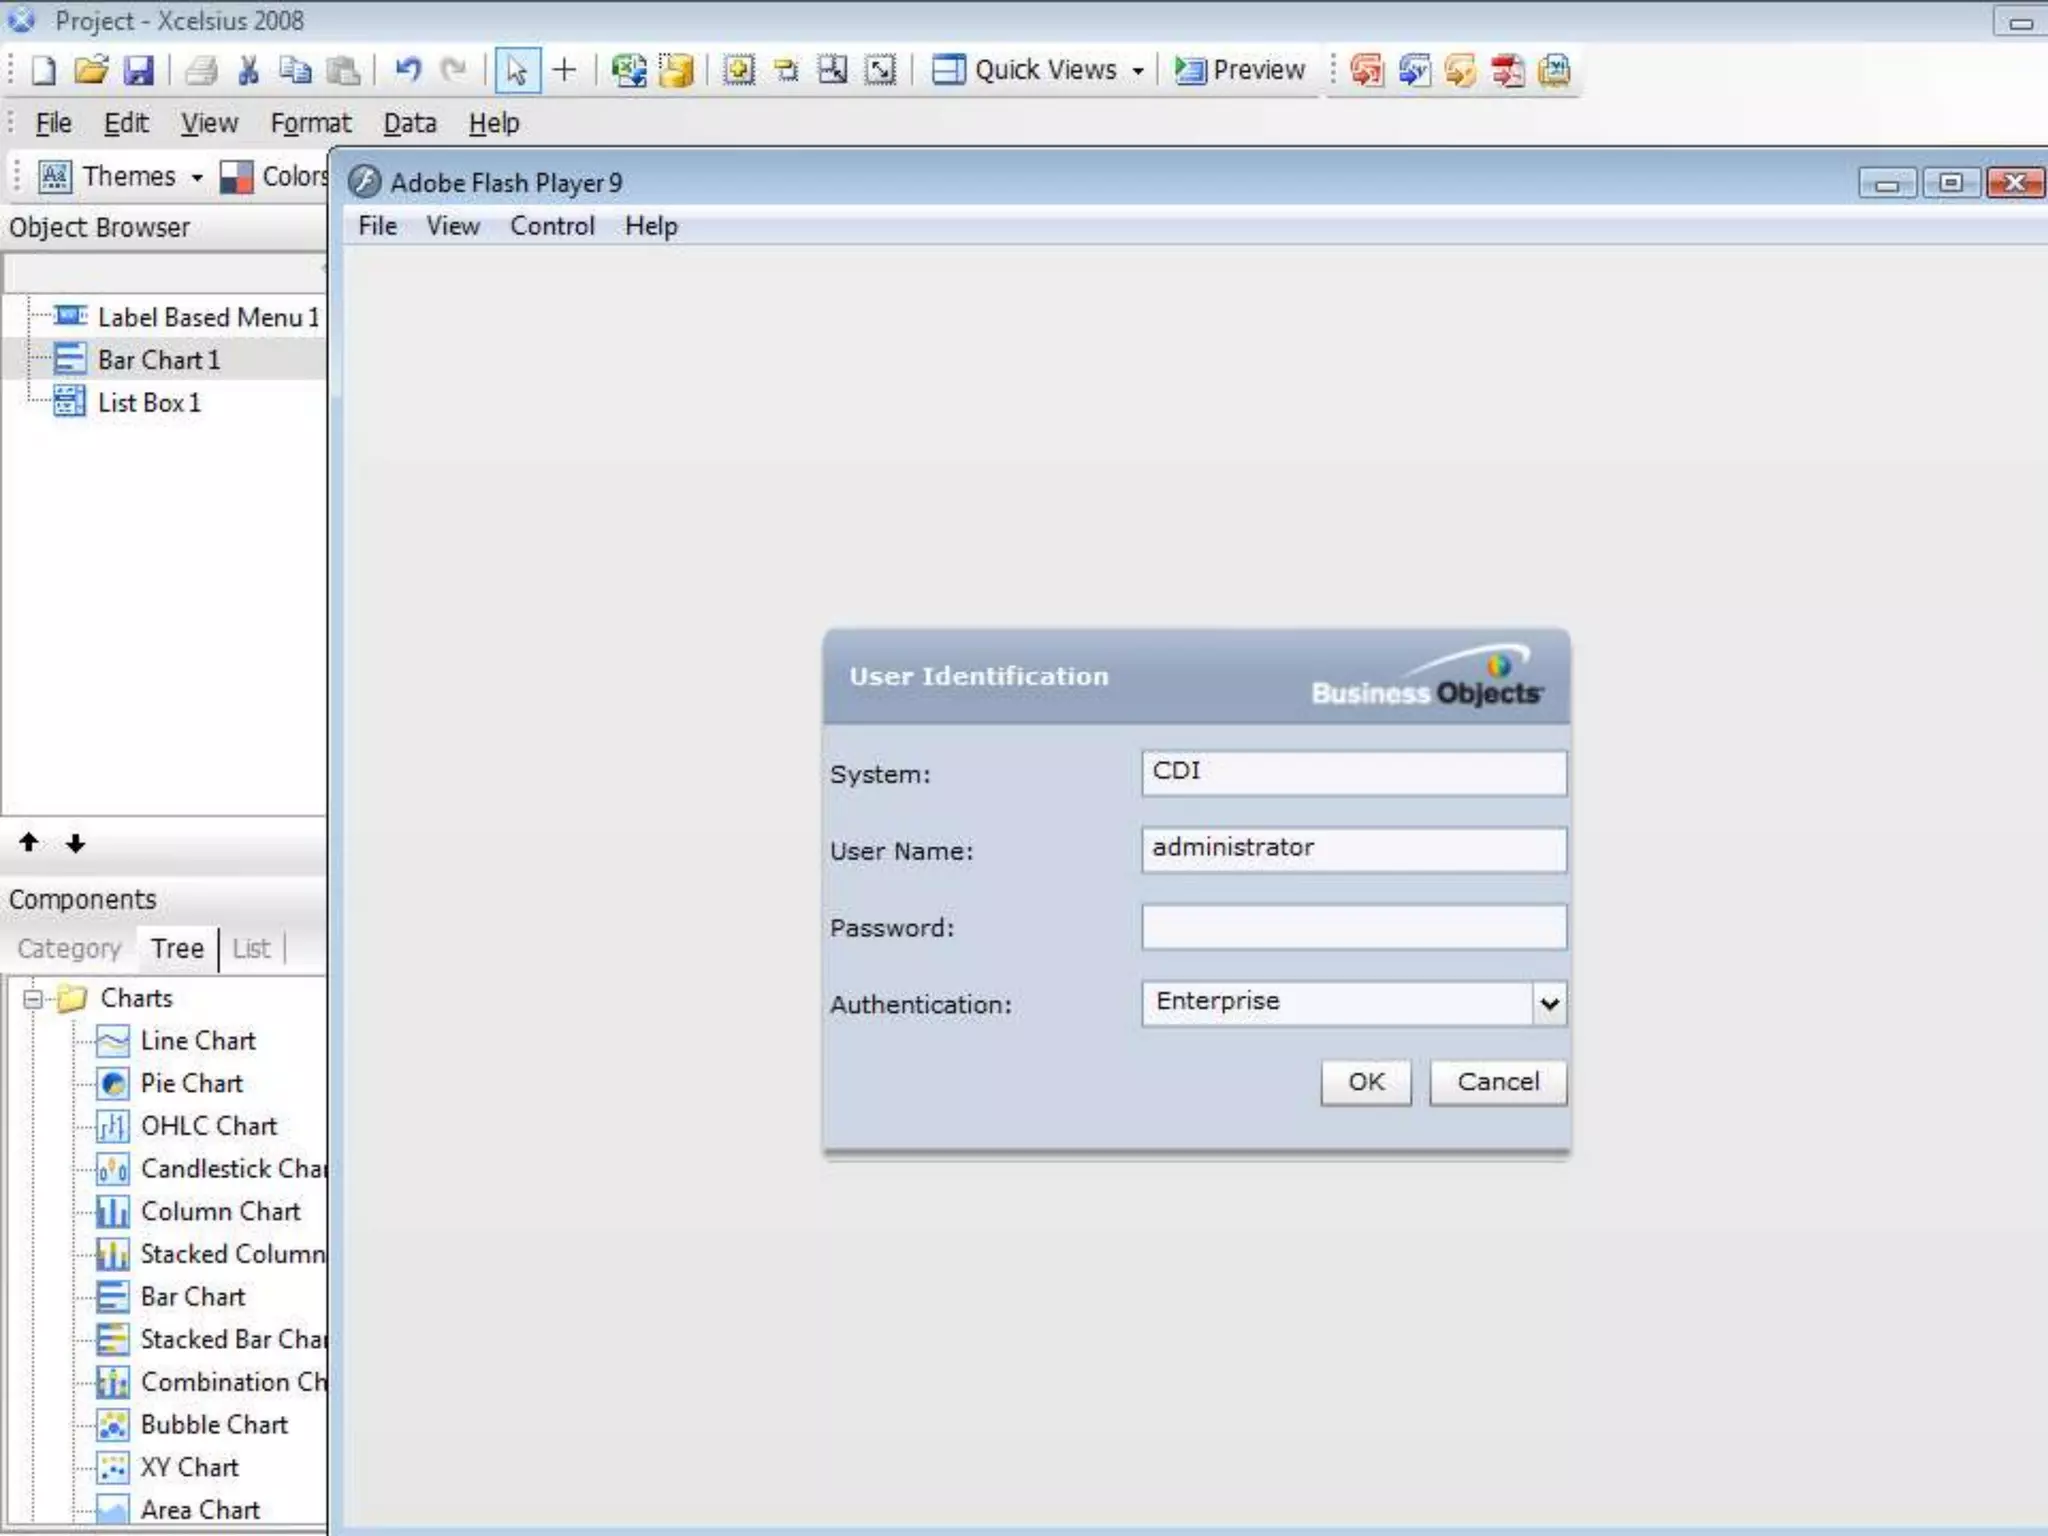Move object down with the down arrow

(x=76, y=843)
